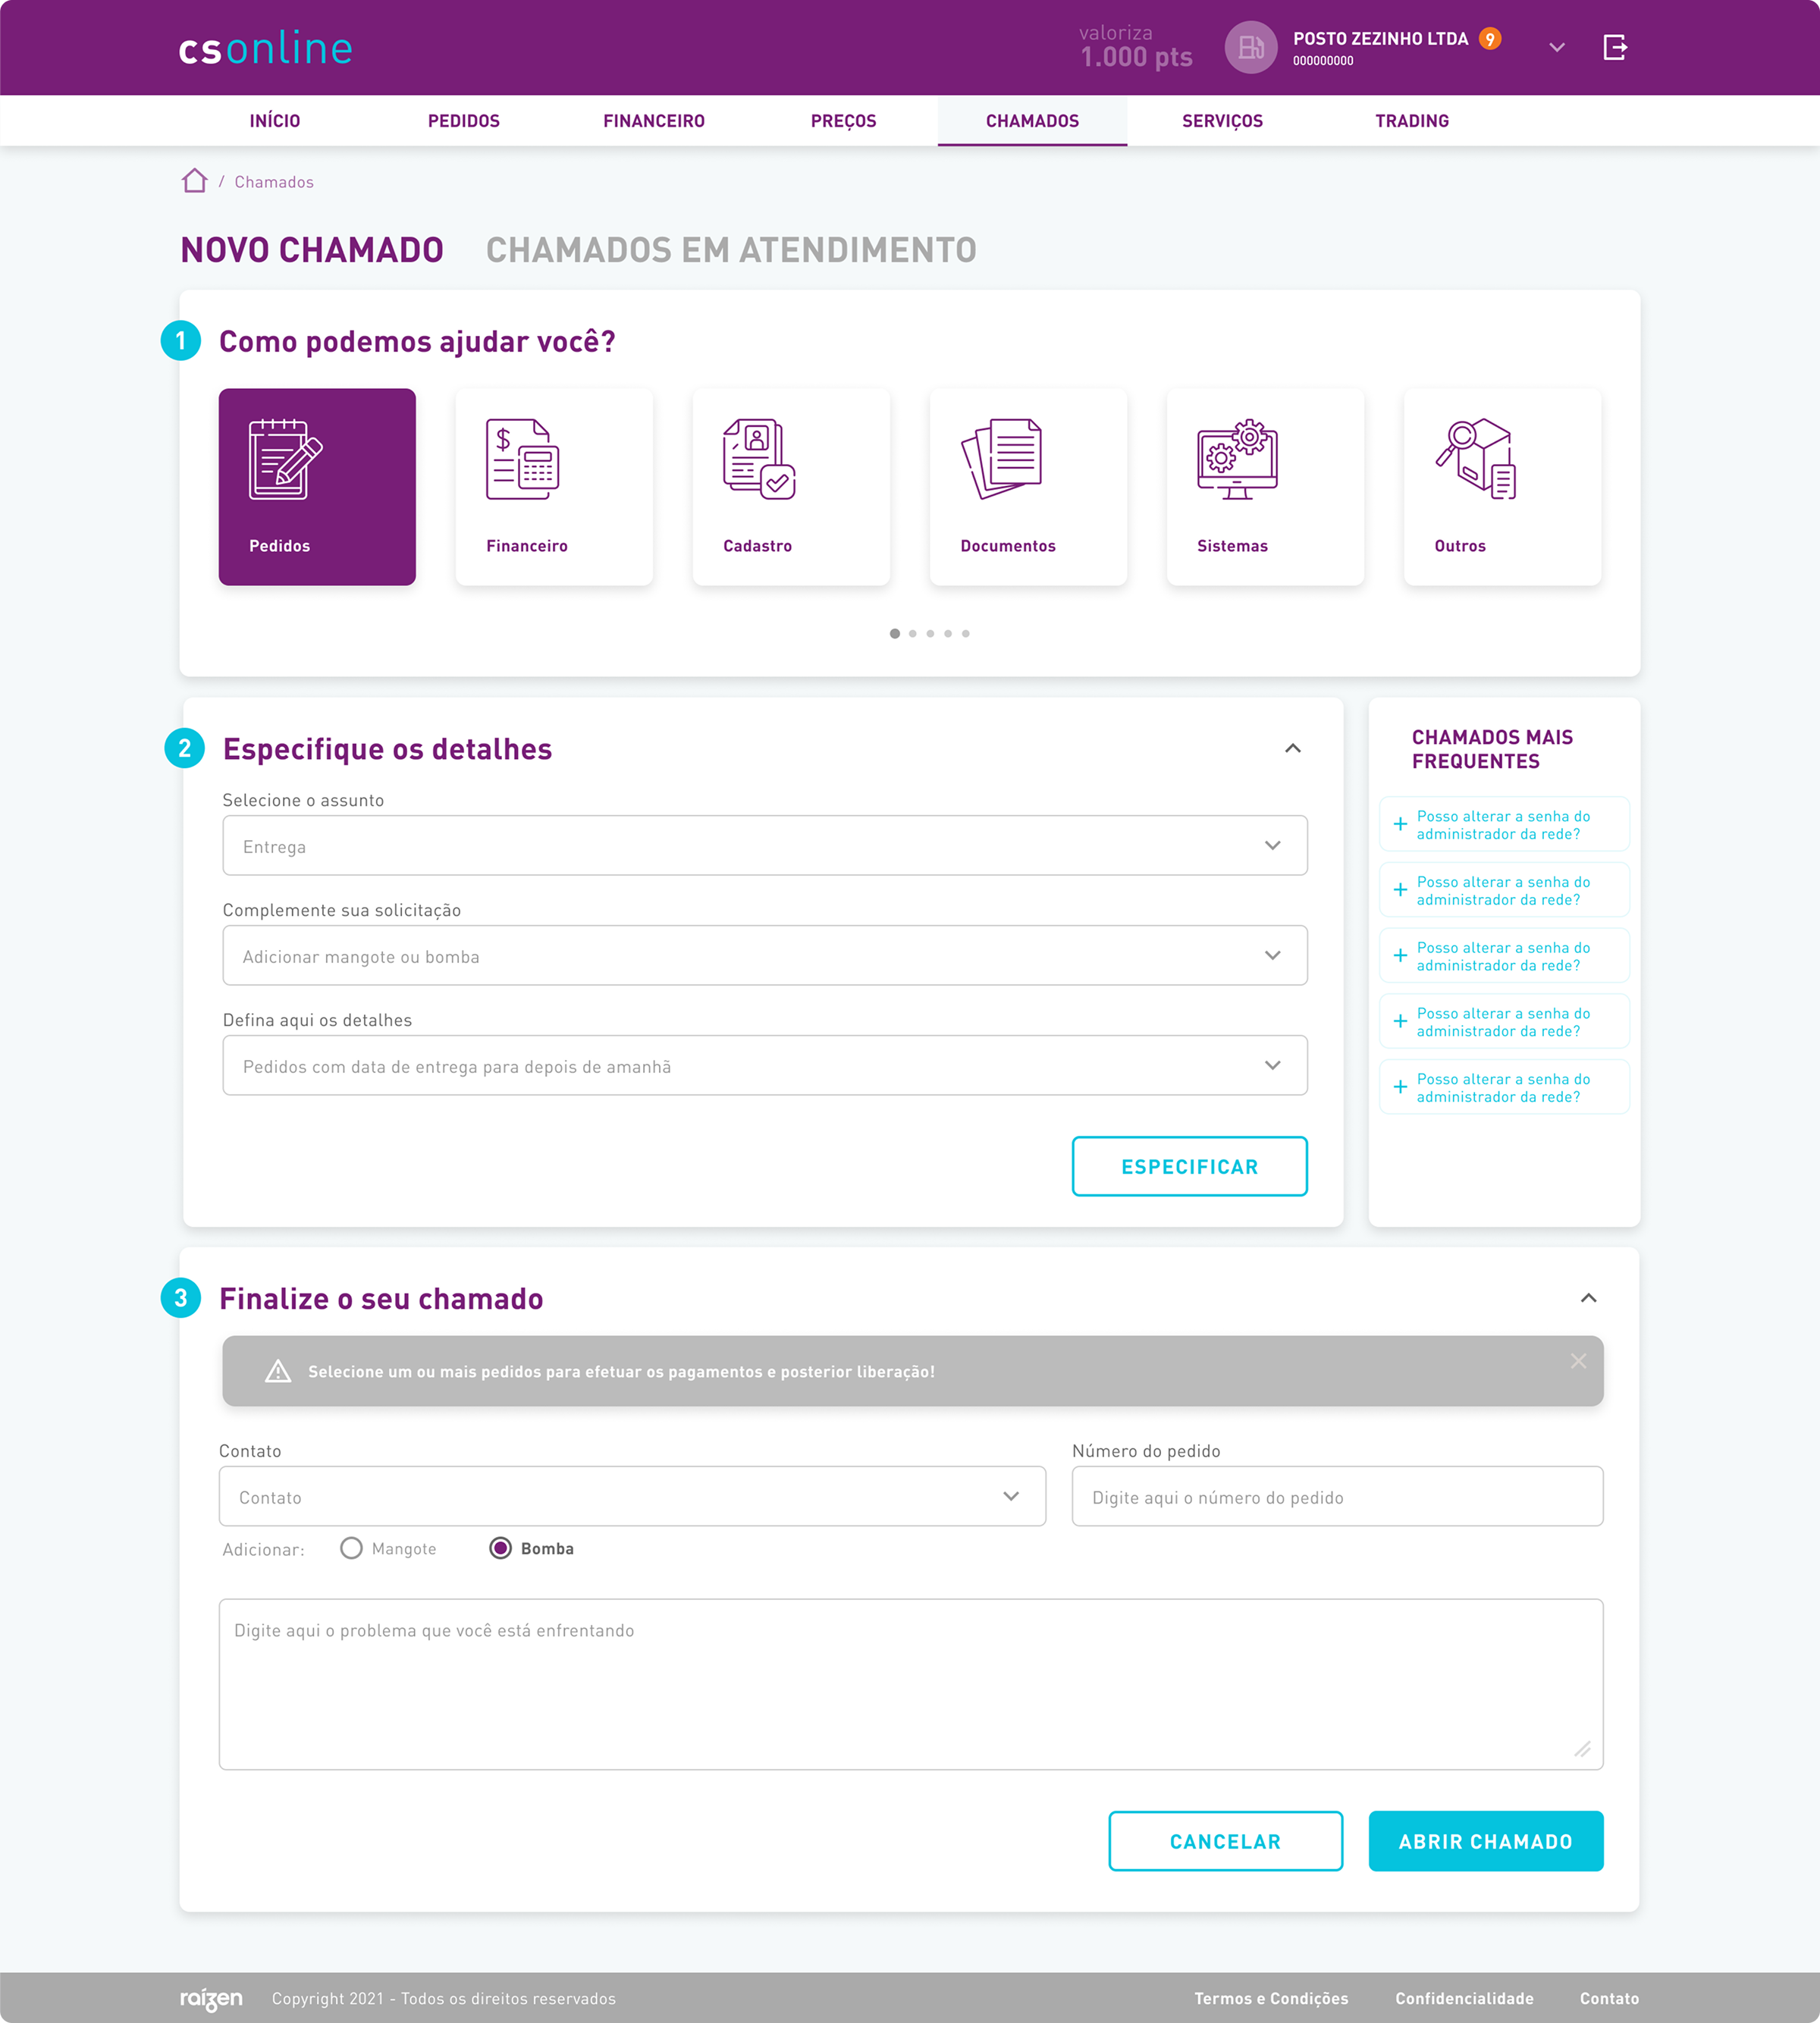Screen dimensions: 1820x2023
Task: Pick the Documentos category icon
Action: point(1001,459)
